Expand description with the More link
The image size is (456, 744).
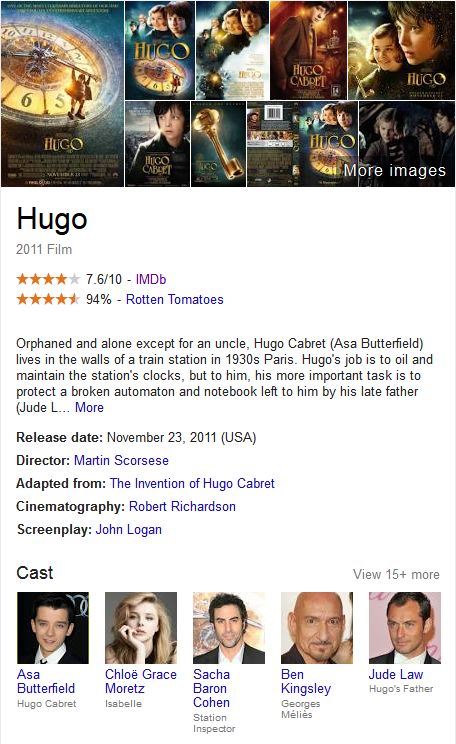pyautogui.click(x=89, y=408)
